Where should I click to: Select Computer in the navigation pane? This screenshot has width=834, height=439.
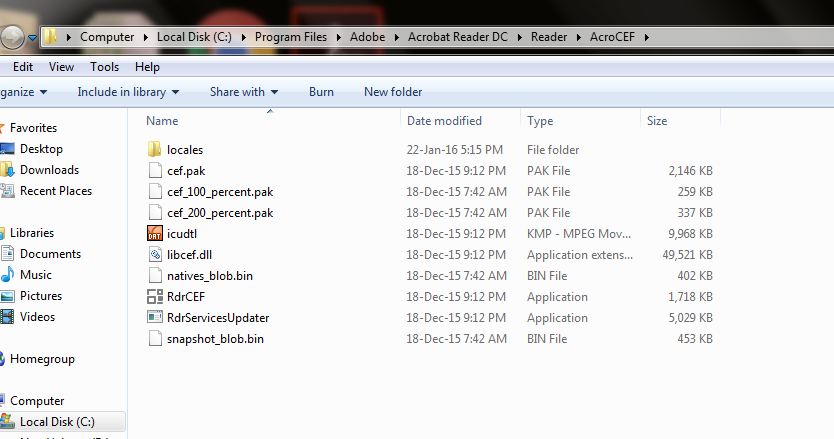tap(37, 401)
